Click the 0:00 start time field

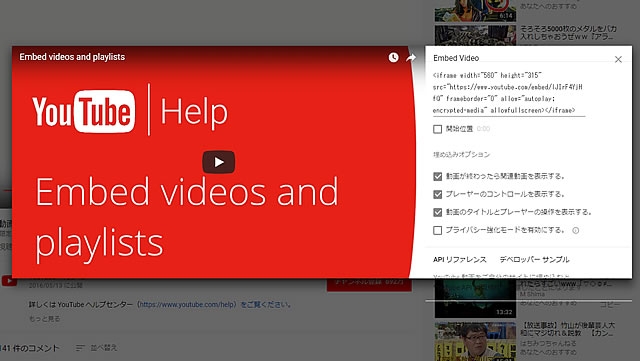[483, 129]
